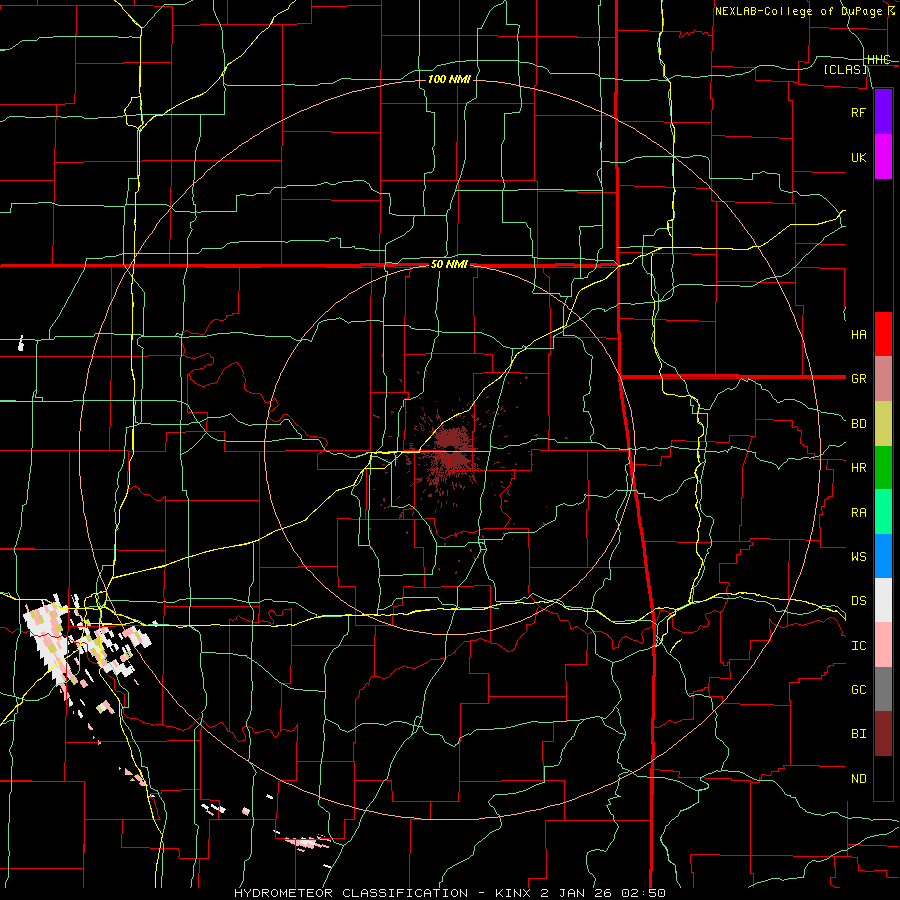Pick the HR green legend swatch
This screenshot has height=900, width=900.
(883, 468)
